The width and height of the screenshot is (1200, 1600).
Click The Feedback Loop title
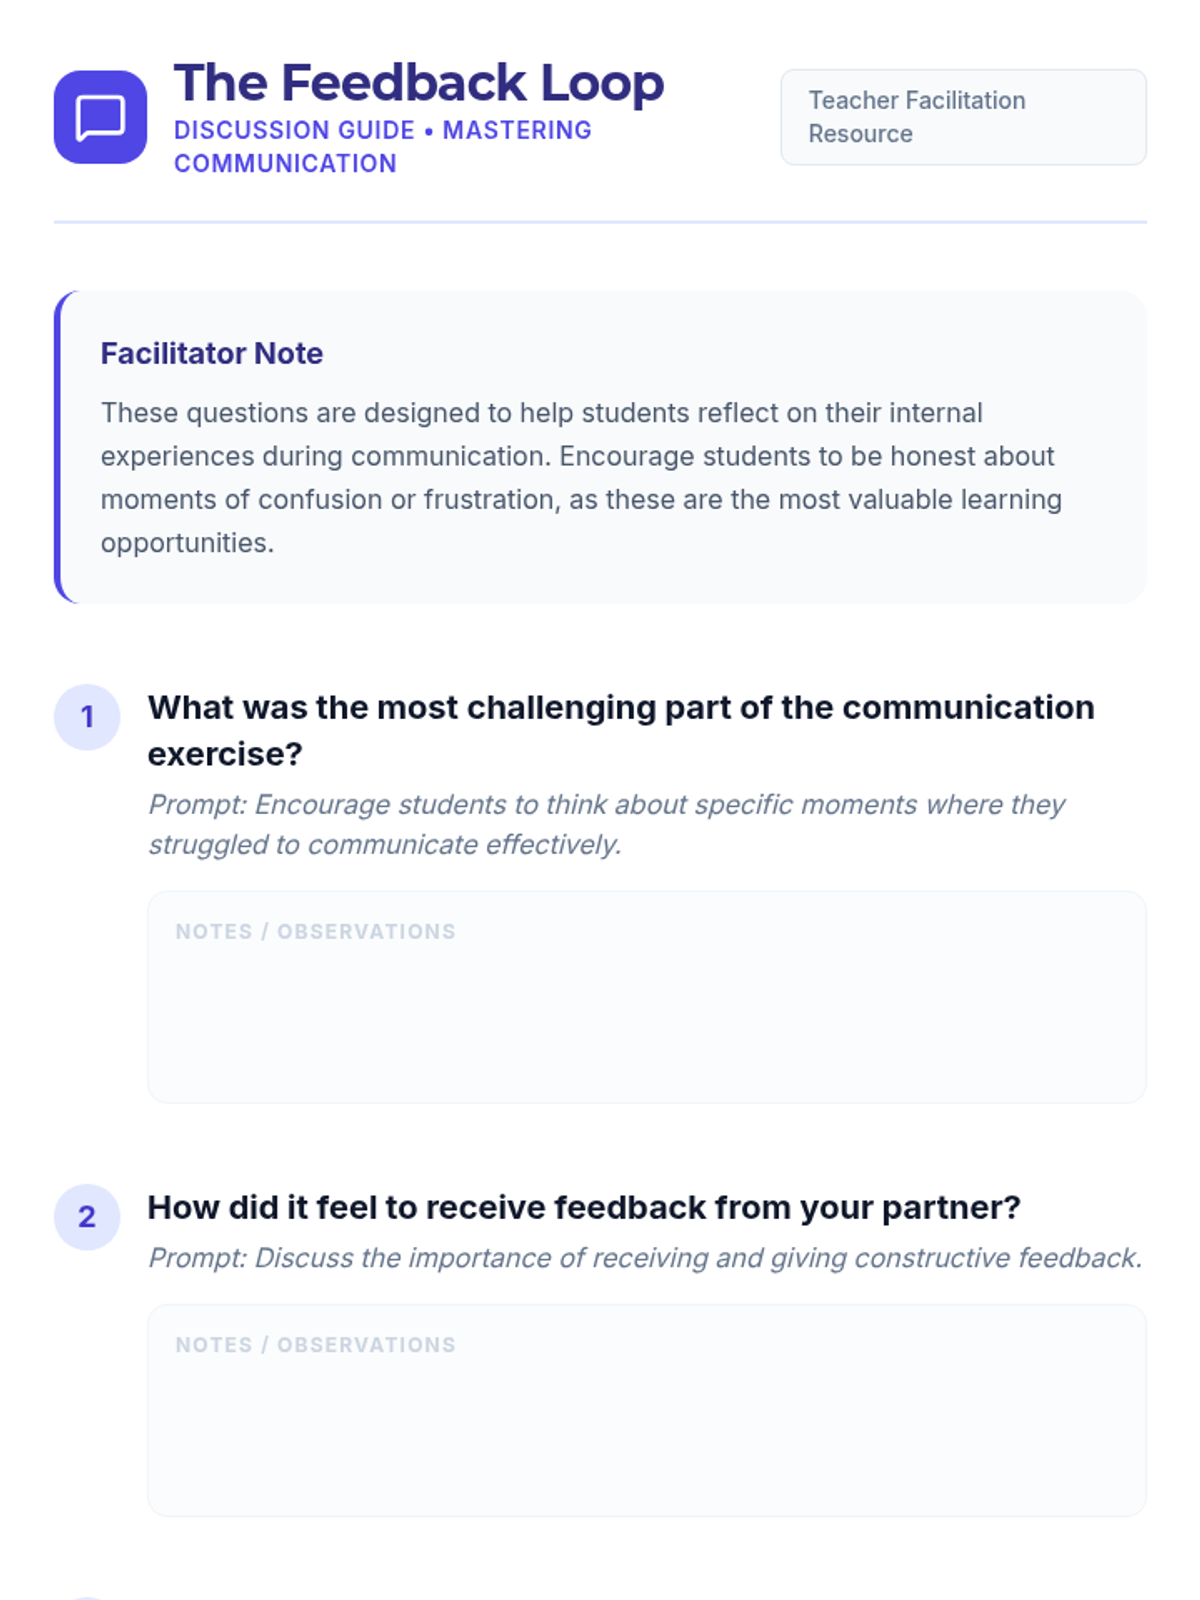pos(418,82)
